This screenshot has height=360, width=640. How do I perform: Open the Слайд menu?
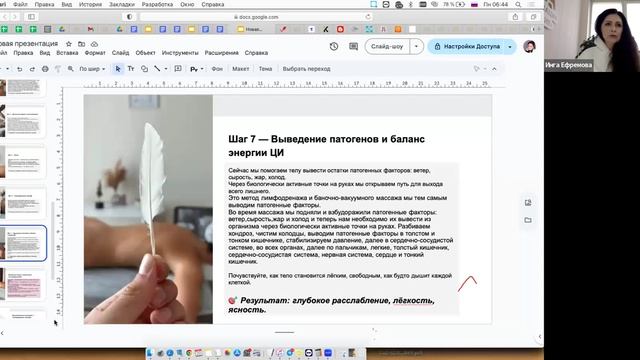(120, 53)
